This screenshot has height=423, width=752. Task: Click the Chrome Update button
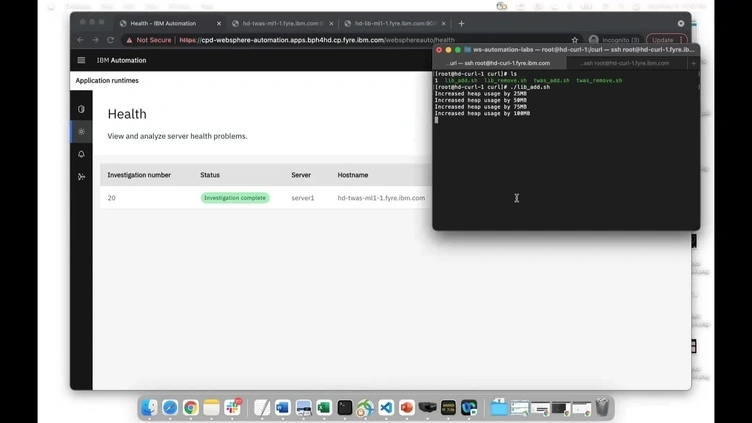tap(666, 40)
